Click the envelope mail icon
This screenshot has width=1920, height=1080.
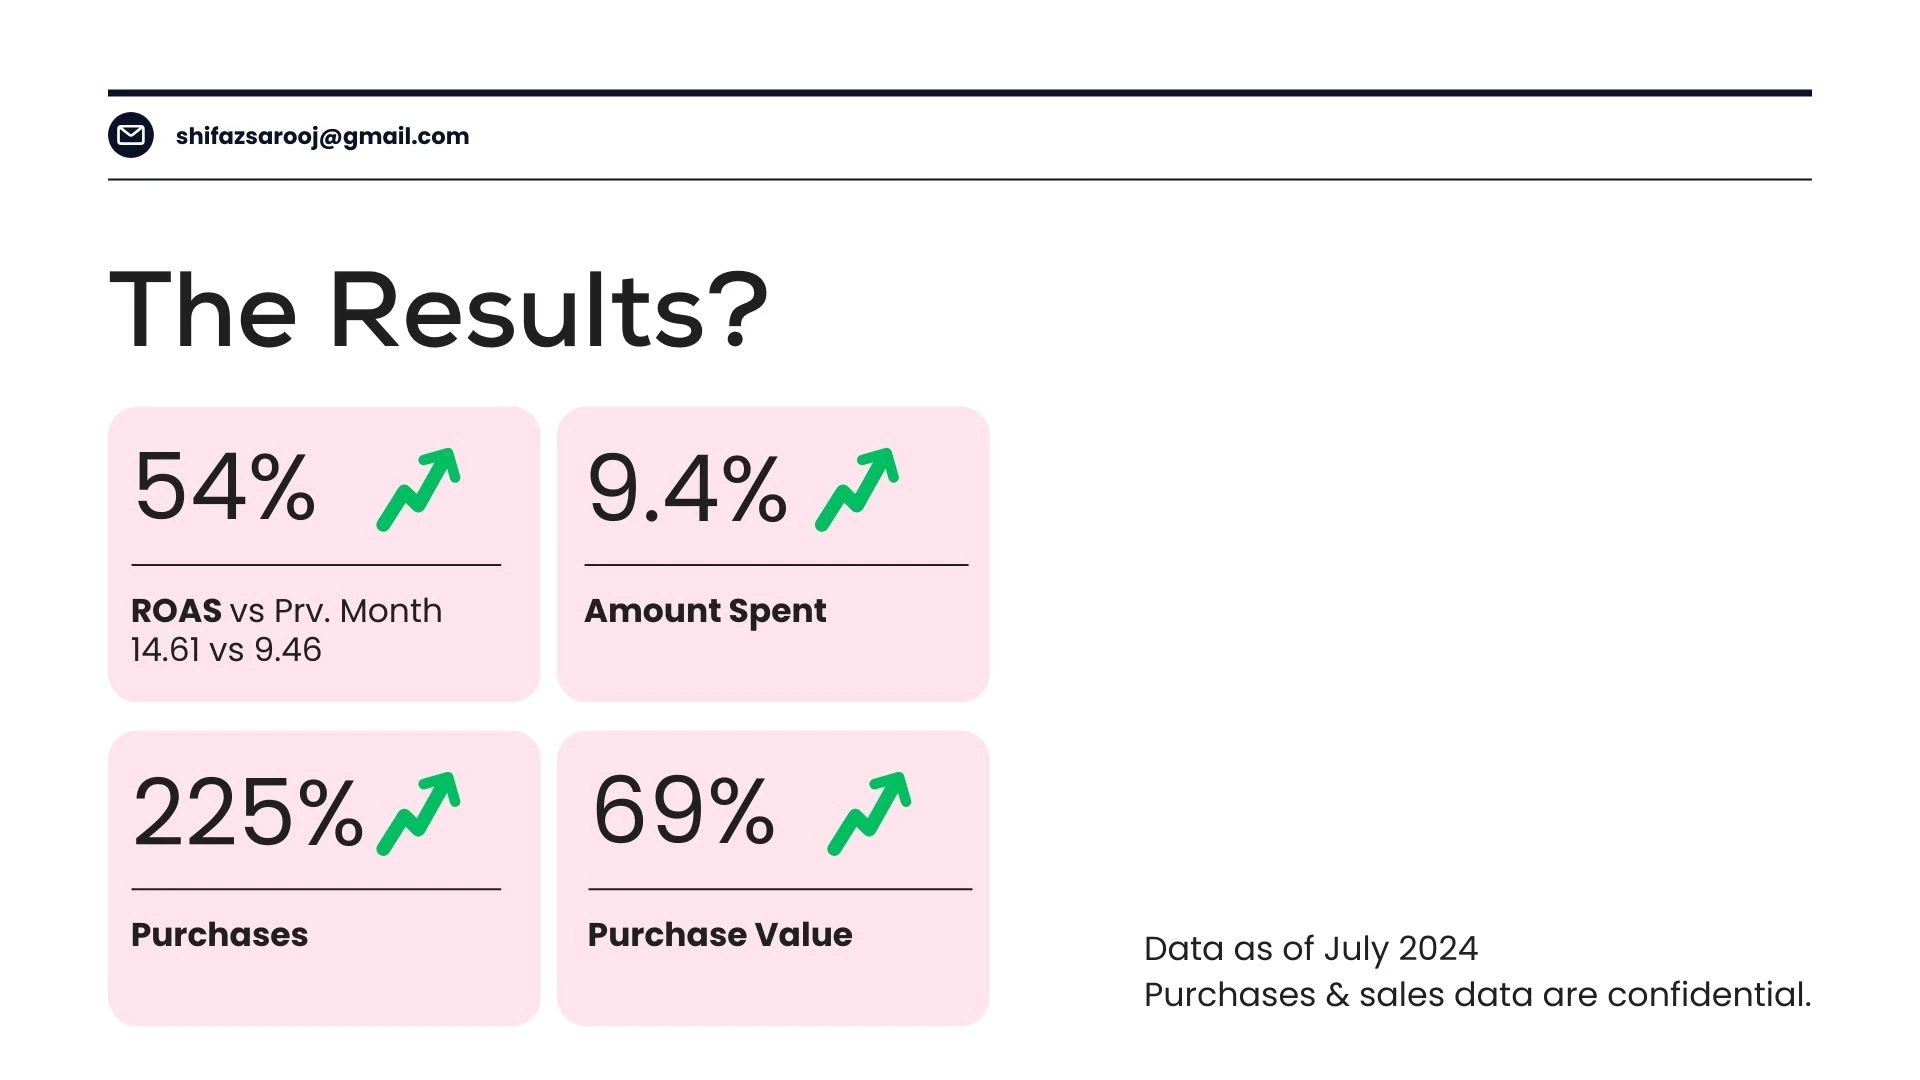[131, 135]
